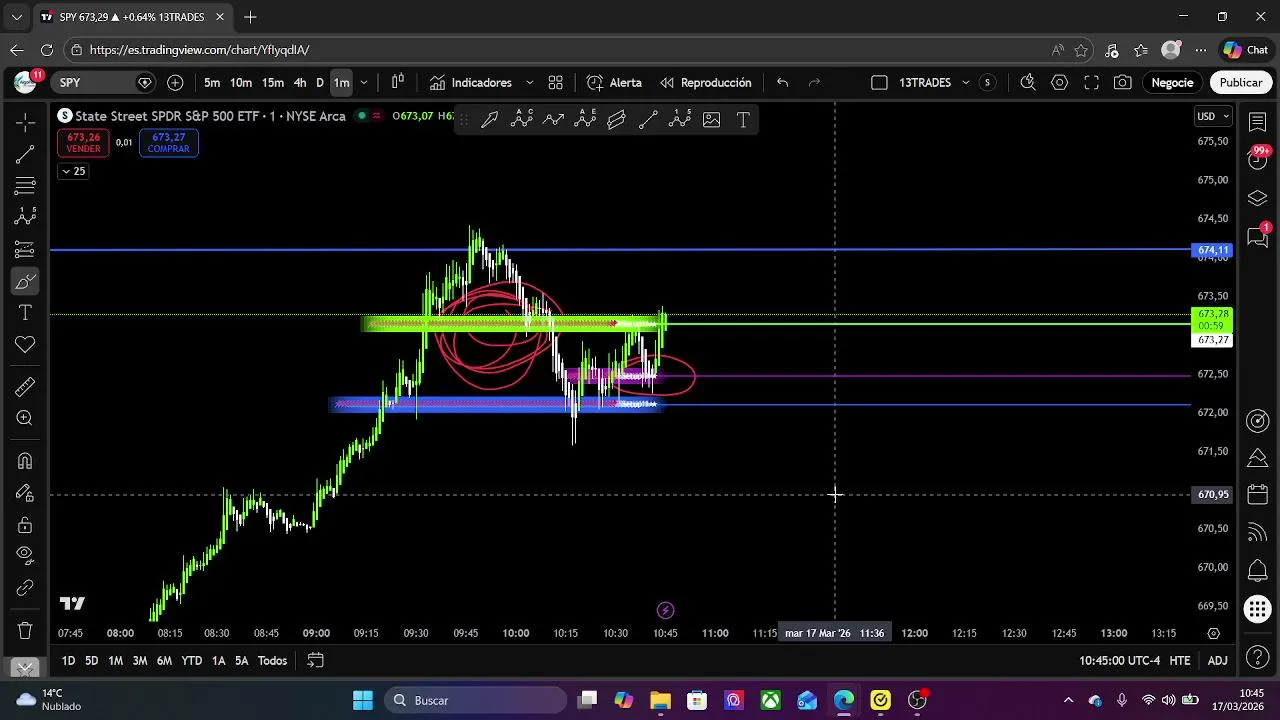Toggle stay in drawing mode pencil-lock

click(25, 493)
